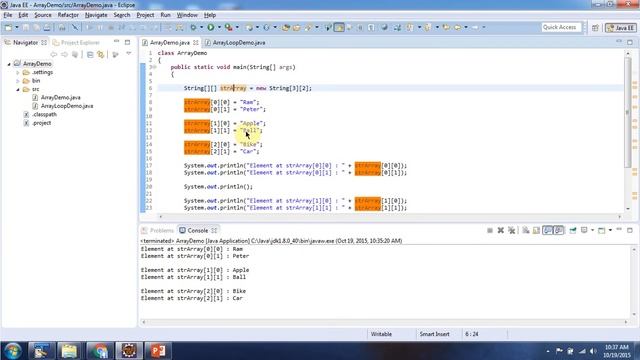The image size is (640, 360).
Task: Expand the .settings folder
Action: point(18,73)
